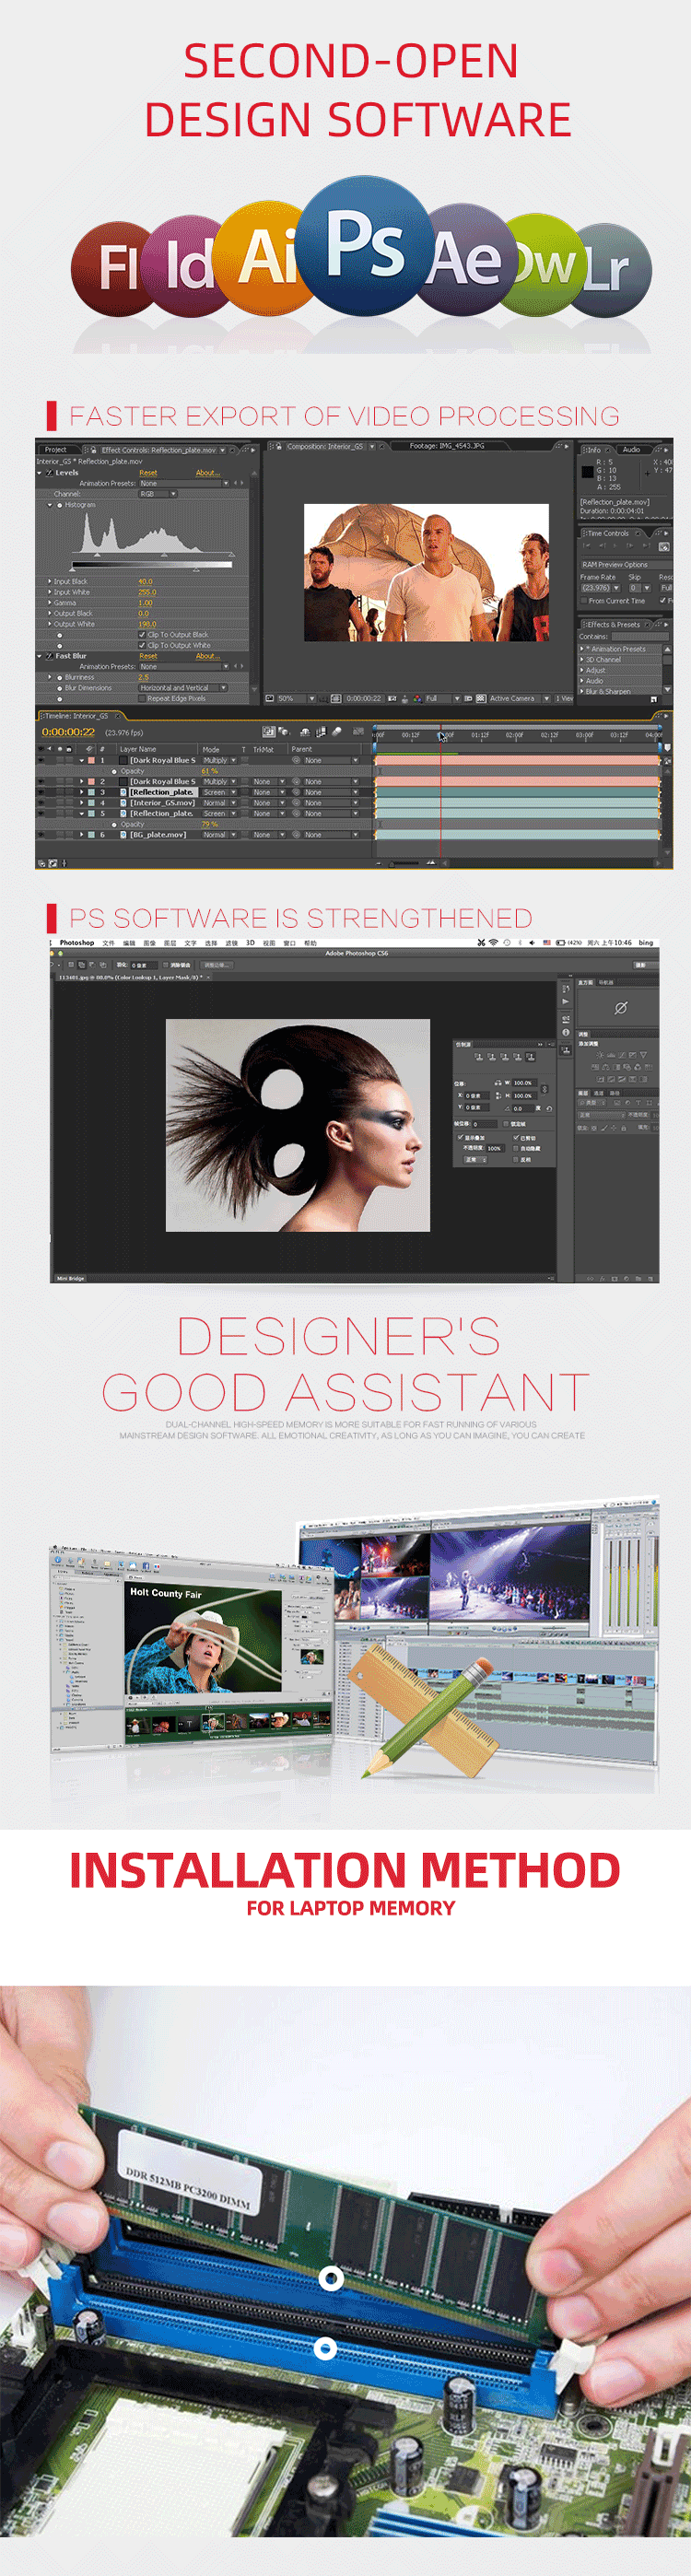Click the W 100.0% width field
The width and height of the screenshot is (691, 2576).
point(525,1083)
